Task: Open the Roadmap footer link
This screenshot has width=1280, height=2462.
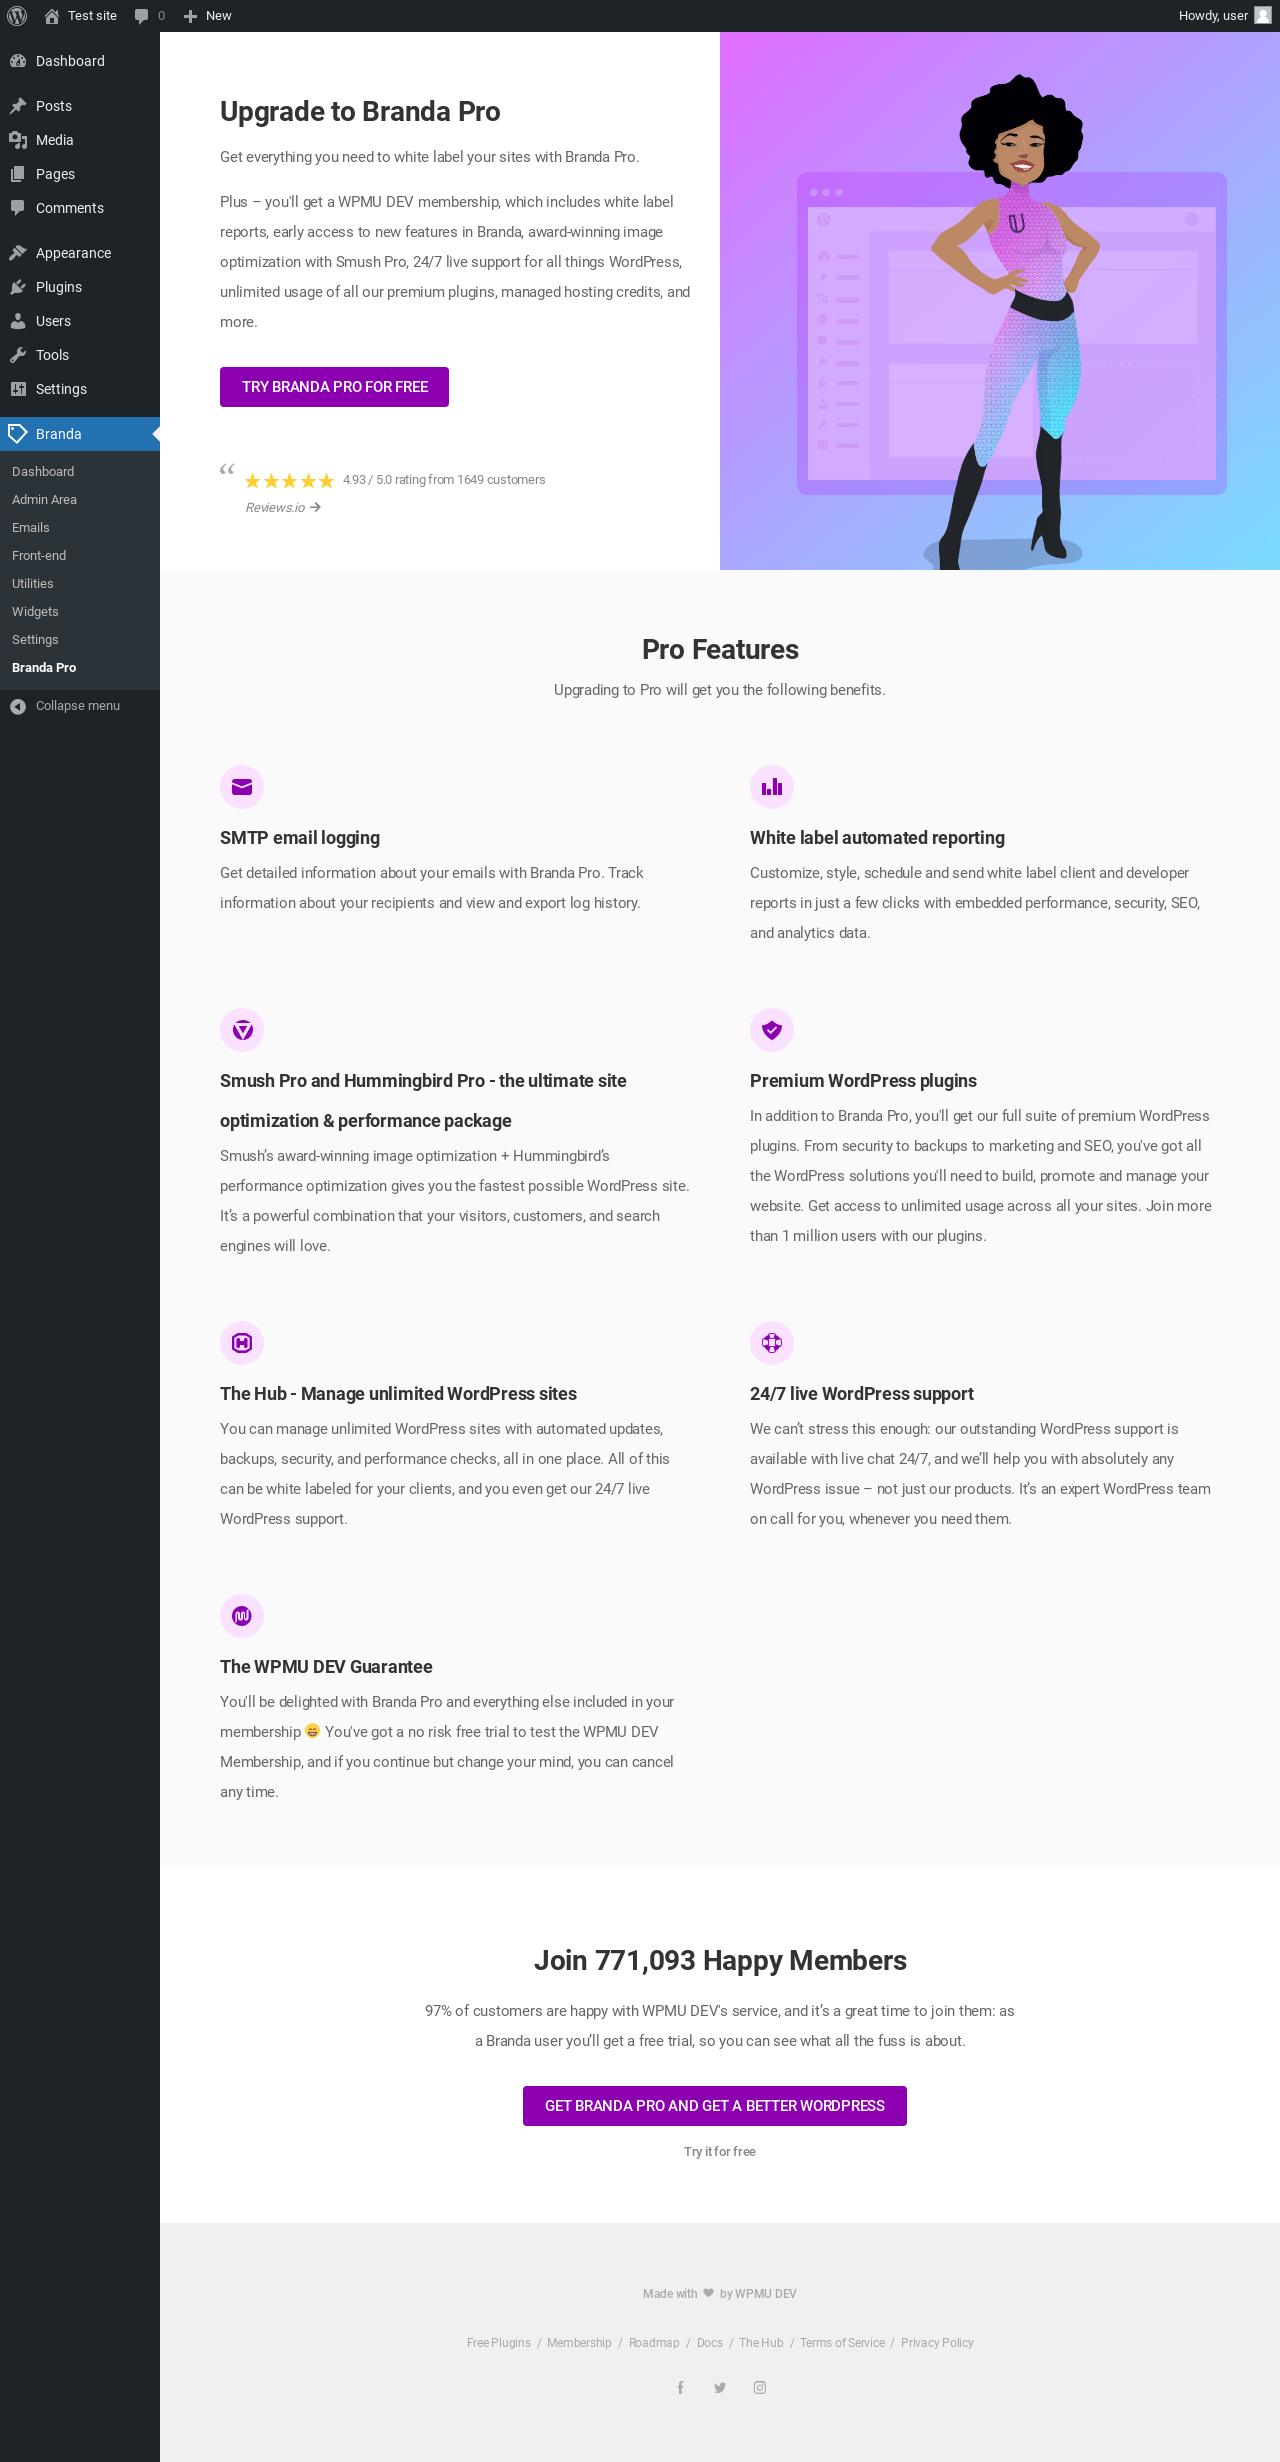Action: (x=654, y=2343)
